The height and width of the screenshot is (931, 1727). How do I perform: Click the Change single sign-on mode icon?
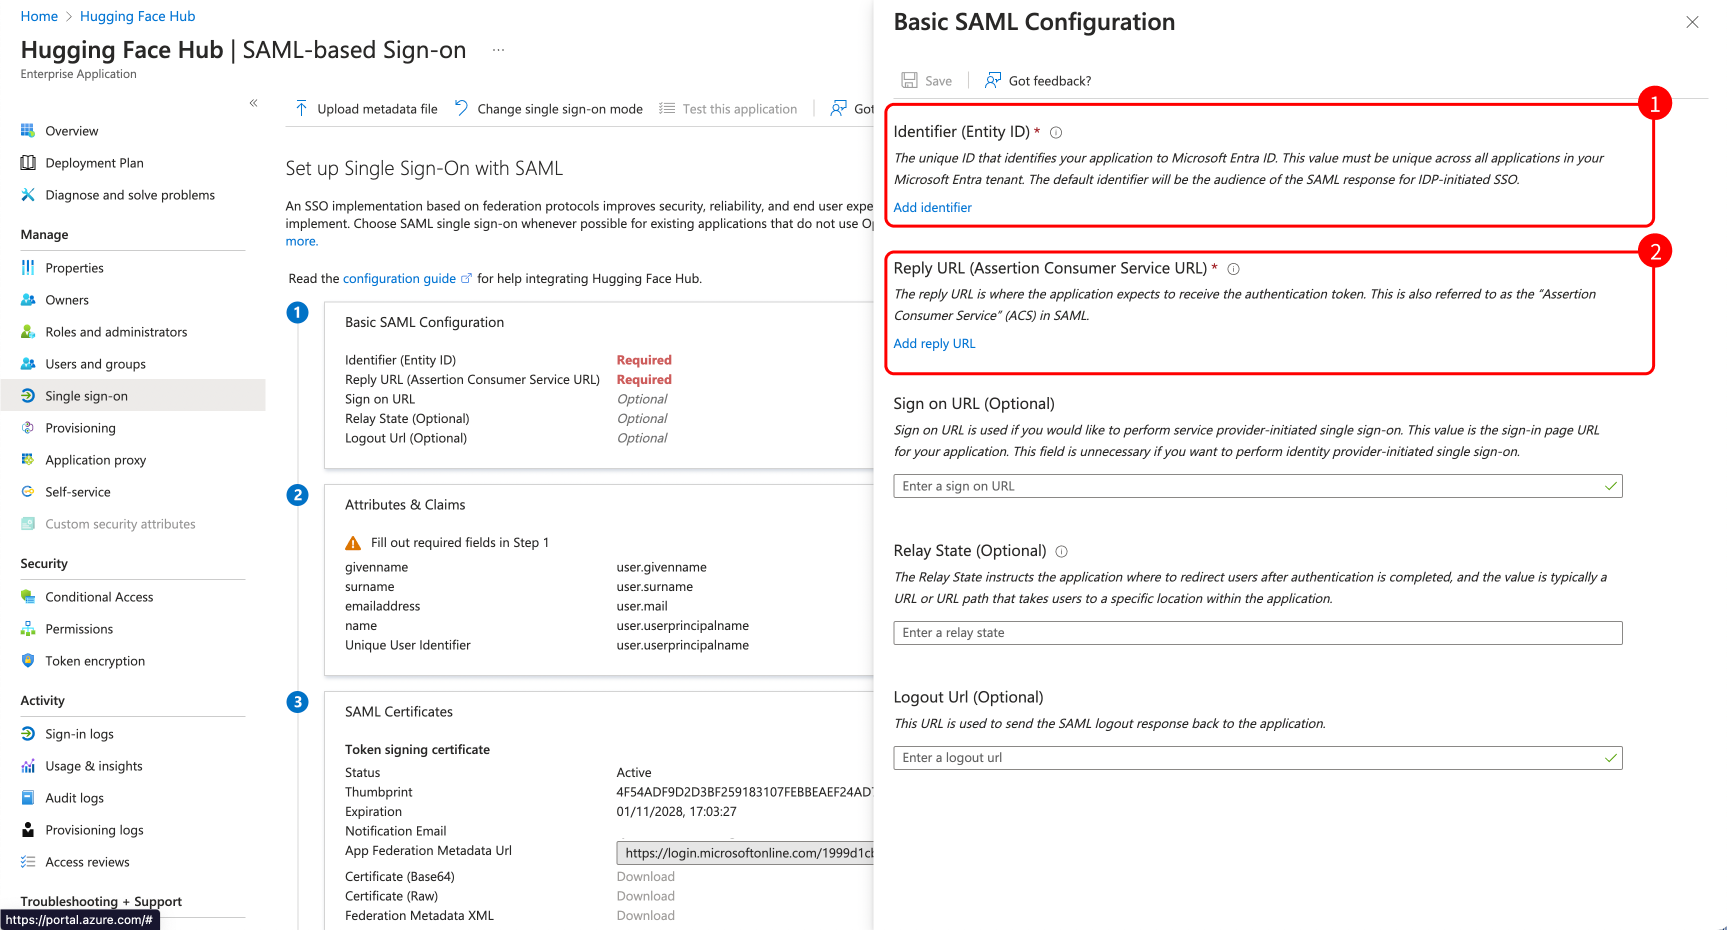(461, 108)
